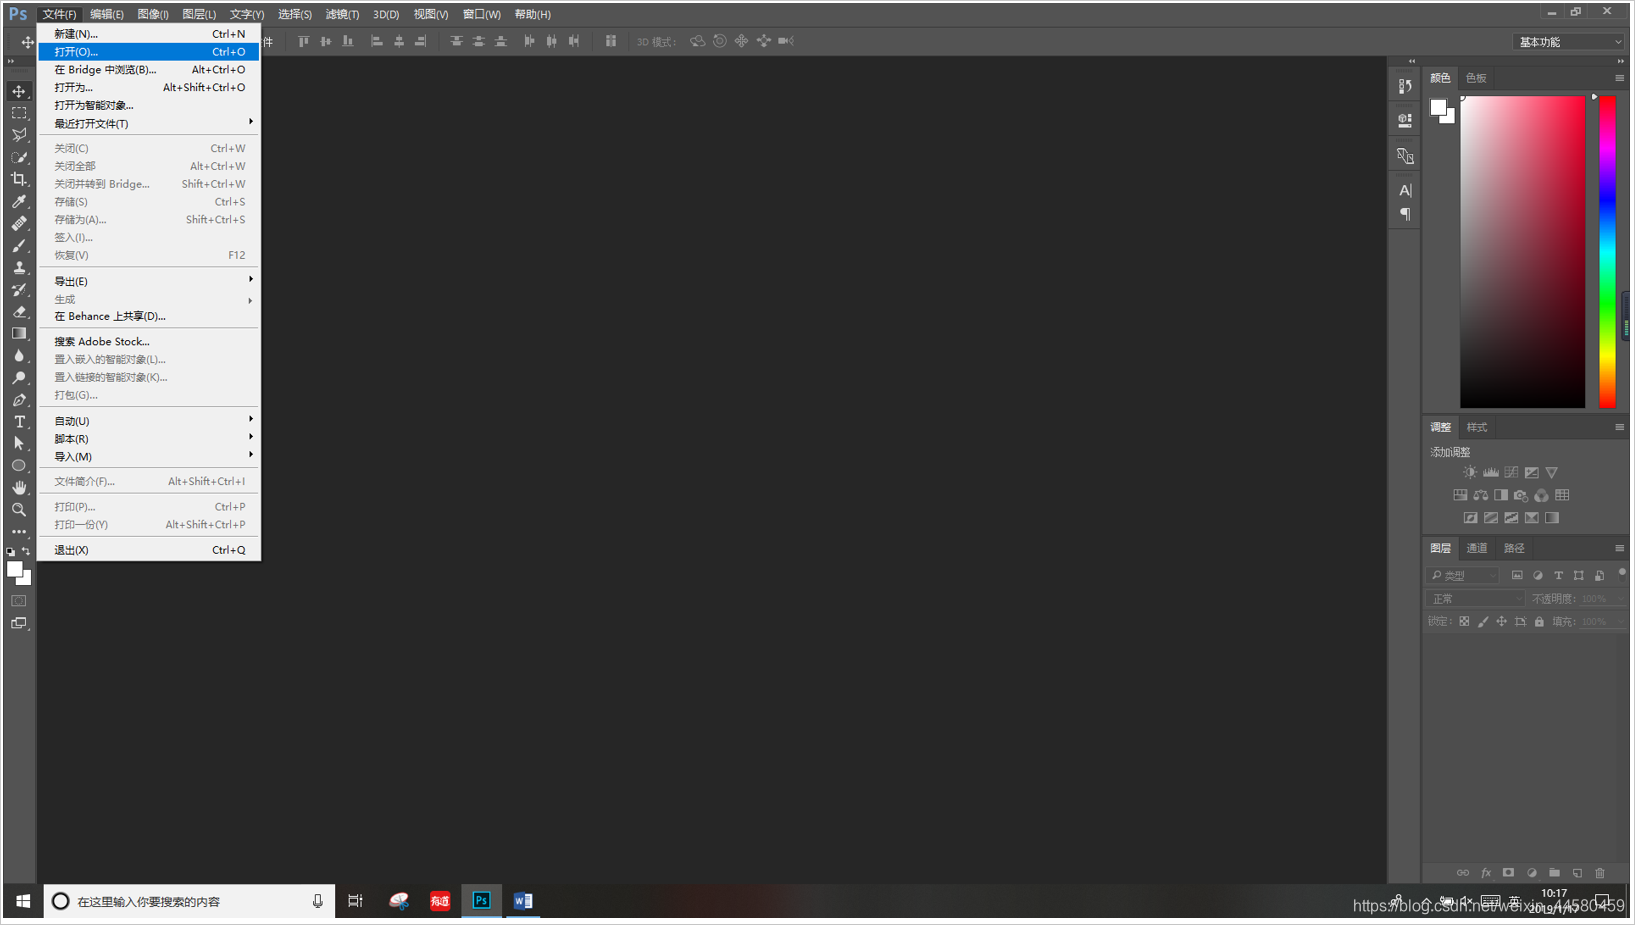This screenshot has width=1635, height=925.
Task: Swap foreground and background colors
Action: pyautogui.click(x=26, y=551)
